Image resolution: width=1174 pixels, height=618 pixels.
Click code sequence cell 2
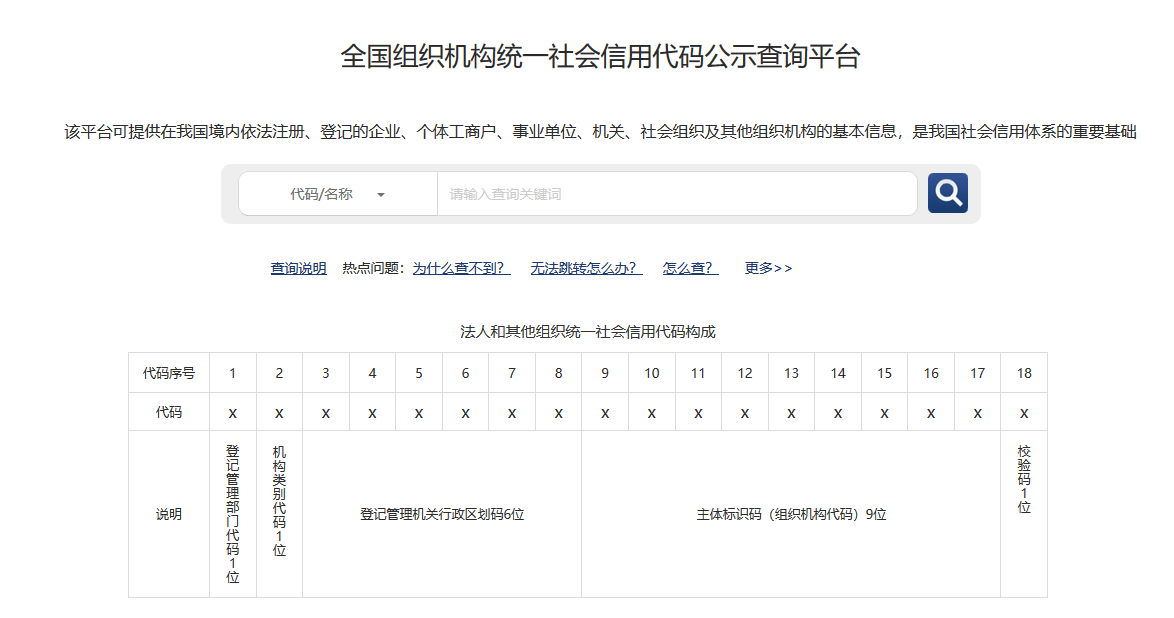tap(279, 373)
